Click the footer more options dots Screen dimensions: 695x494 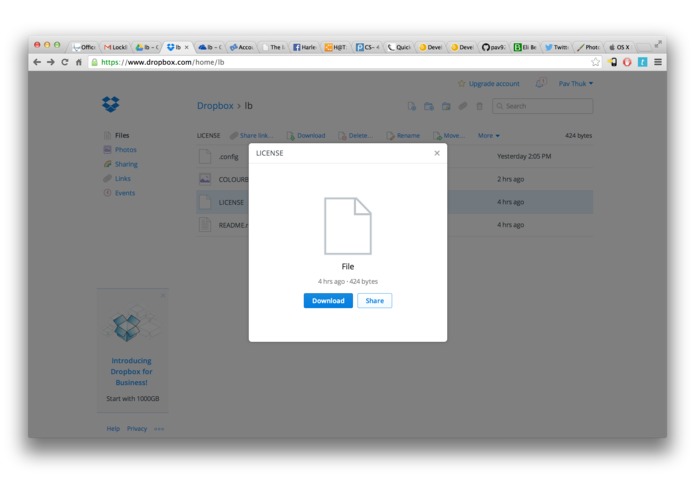159,429
